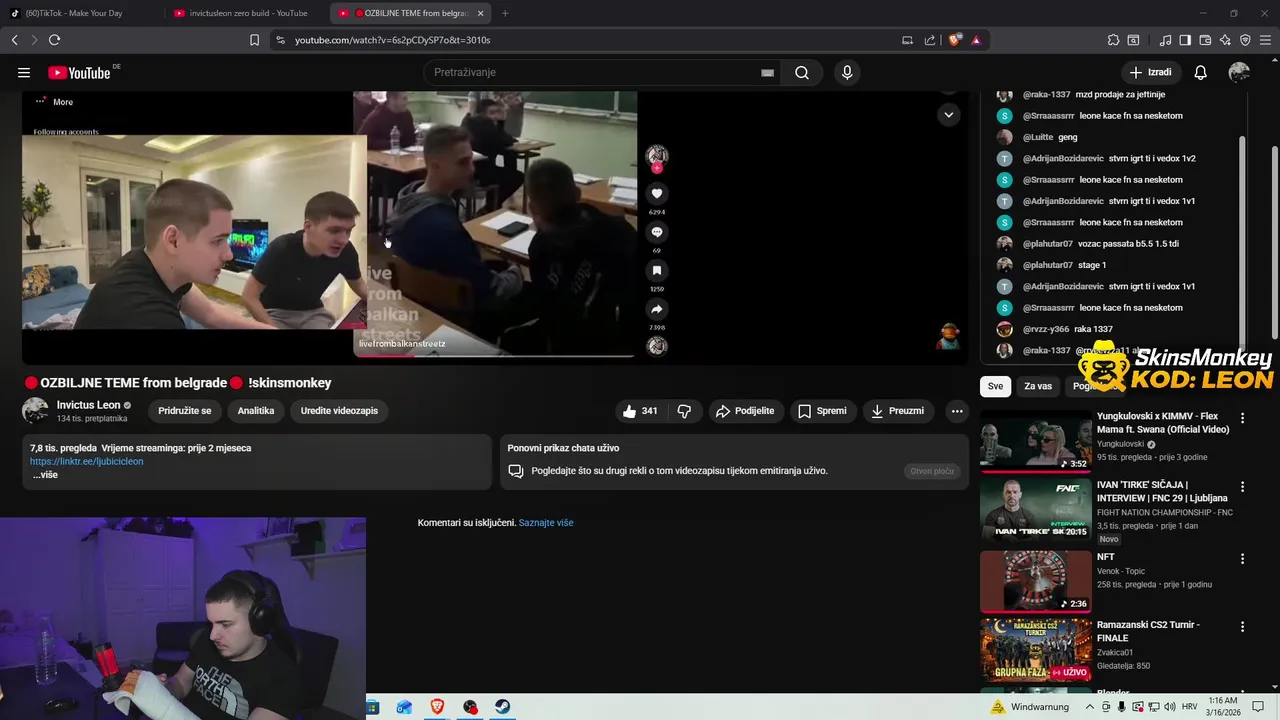Screen dimensions: 1280x720
Task: Open the Invictus Leon channel name
Action: click(x=89, y=405)
